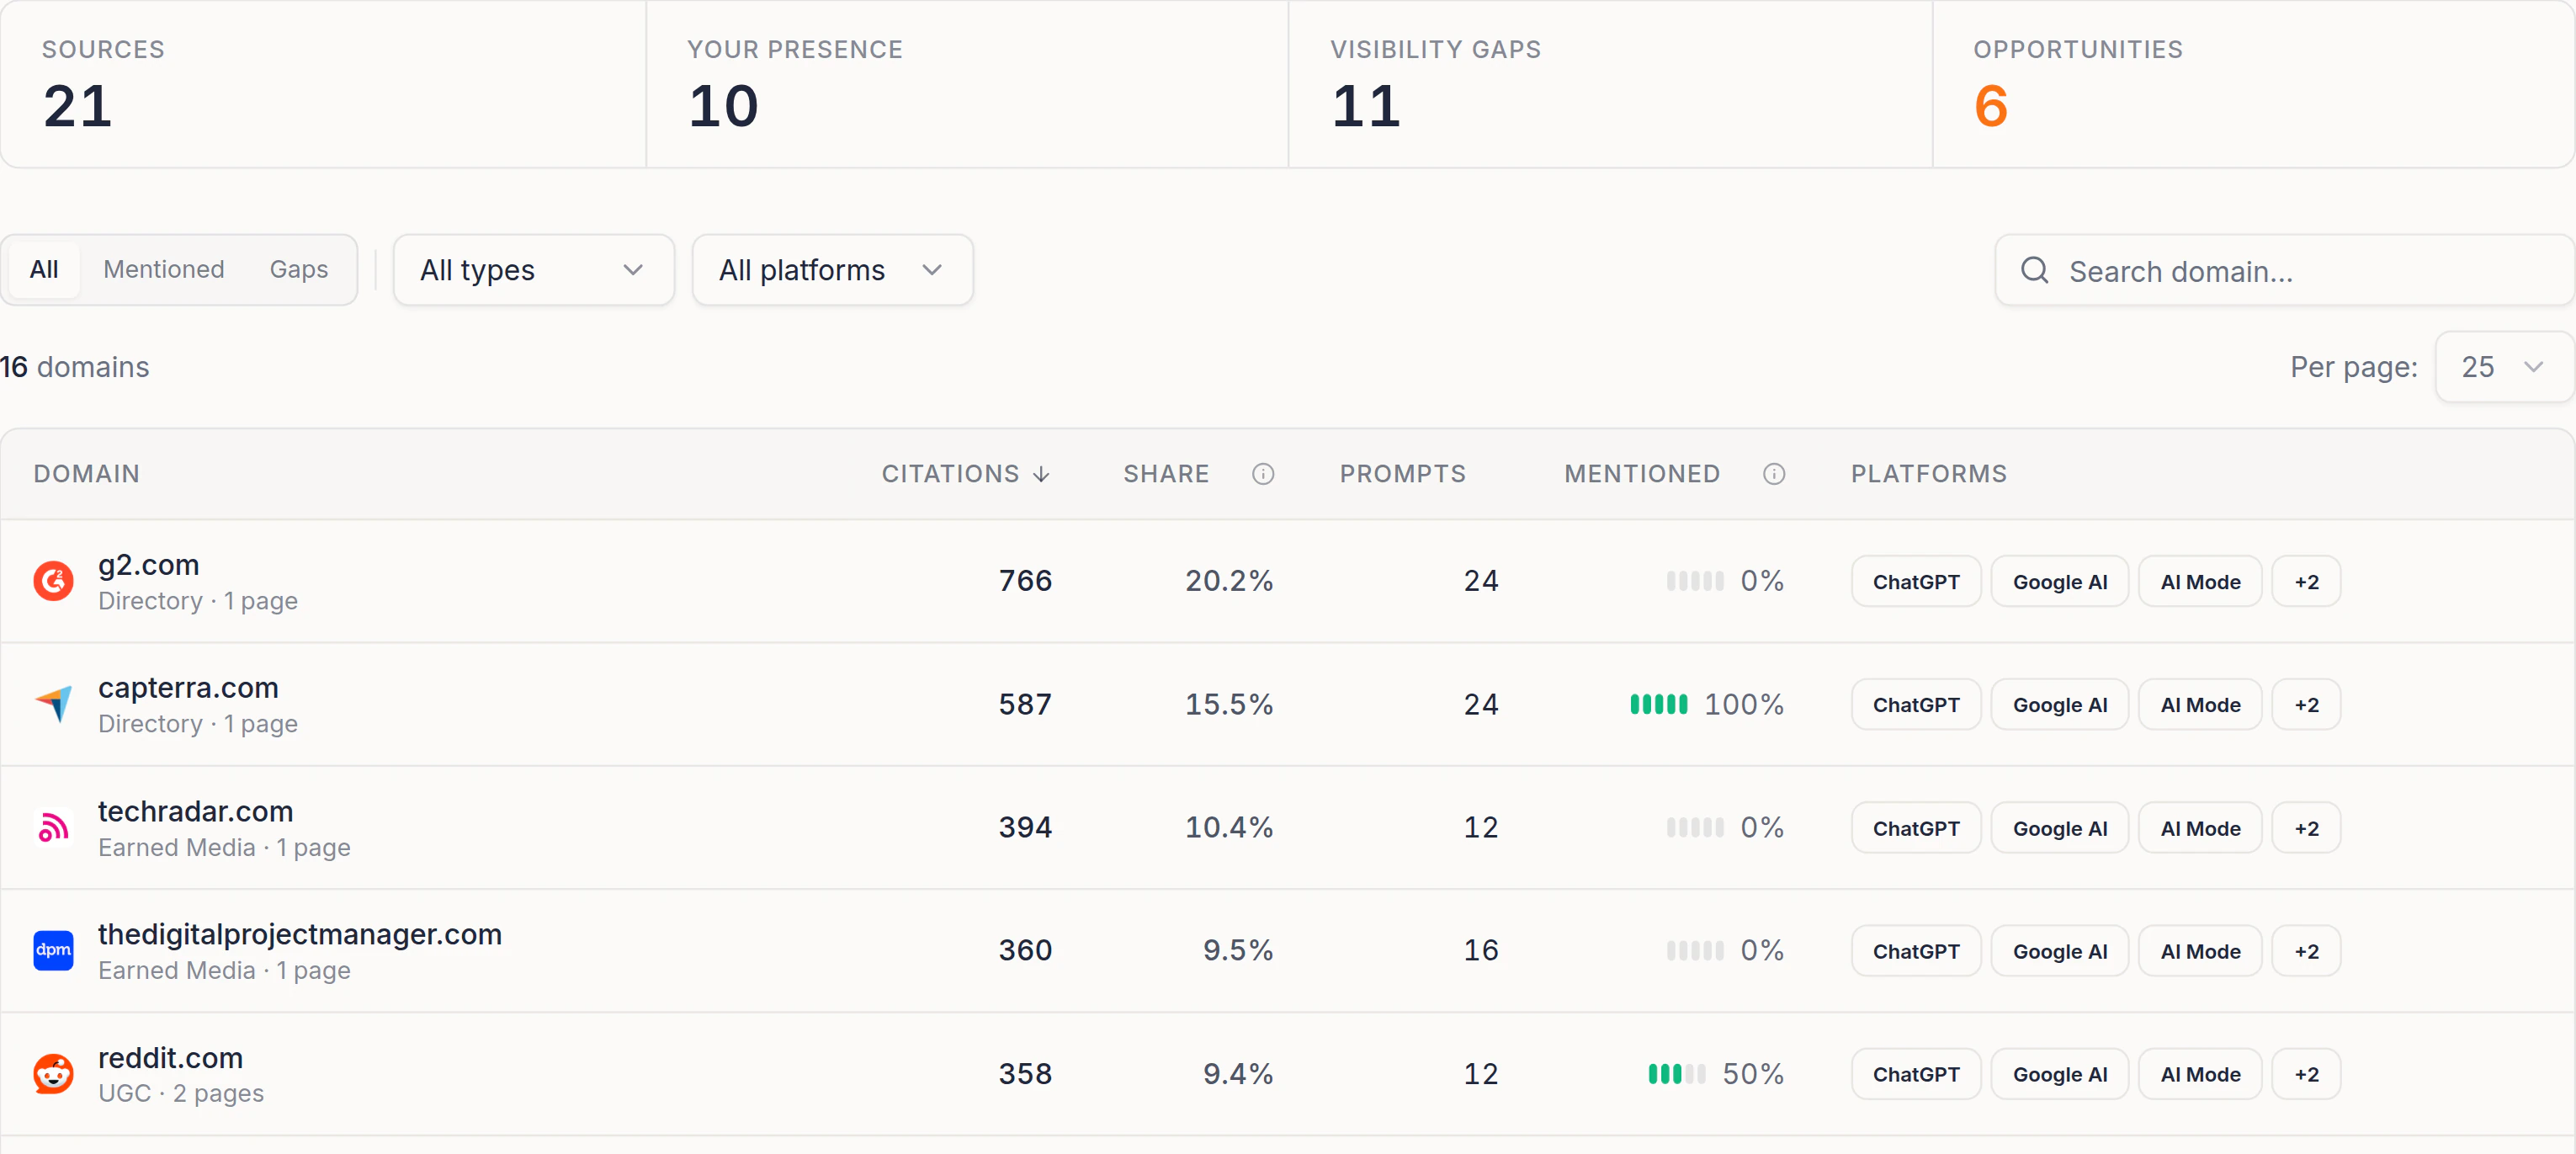Click the techradar.com signal logo icon

53,828
